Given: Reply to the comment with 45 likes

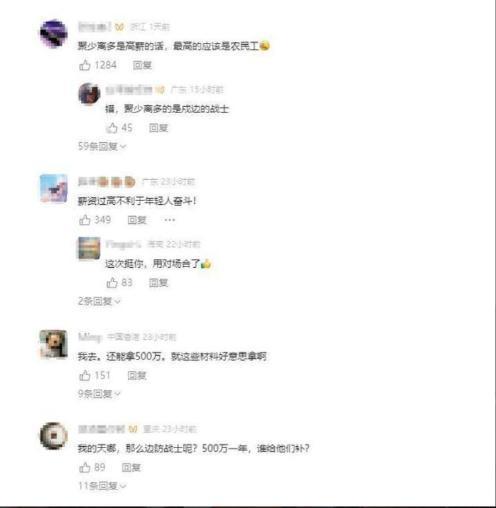Looking at the screenshot, I should (x=158, y=128).
